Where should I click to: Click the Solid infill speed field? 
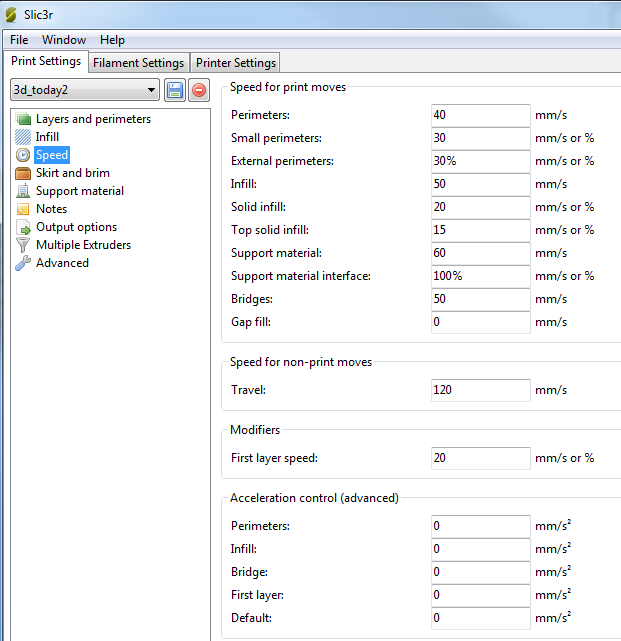point(481,207)
